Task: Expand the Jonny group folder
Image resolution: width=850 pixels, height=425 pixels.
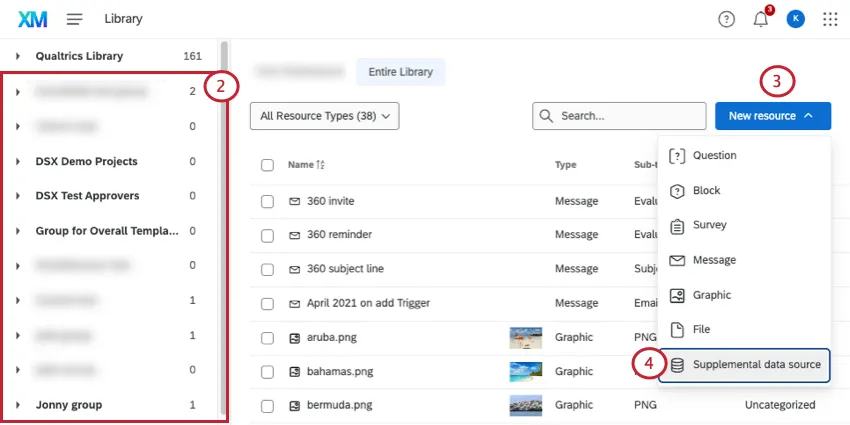Action: (18, 405)
